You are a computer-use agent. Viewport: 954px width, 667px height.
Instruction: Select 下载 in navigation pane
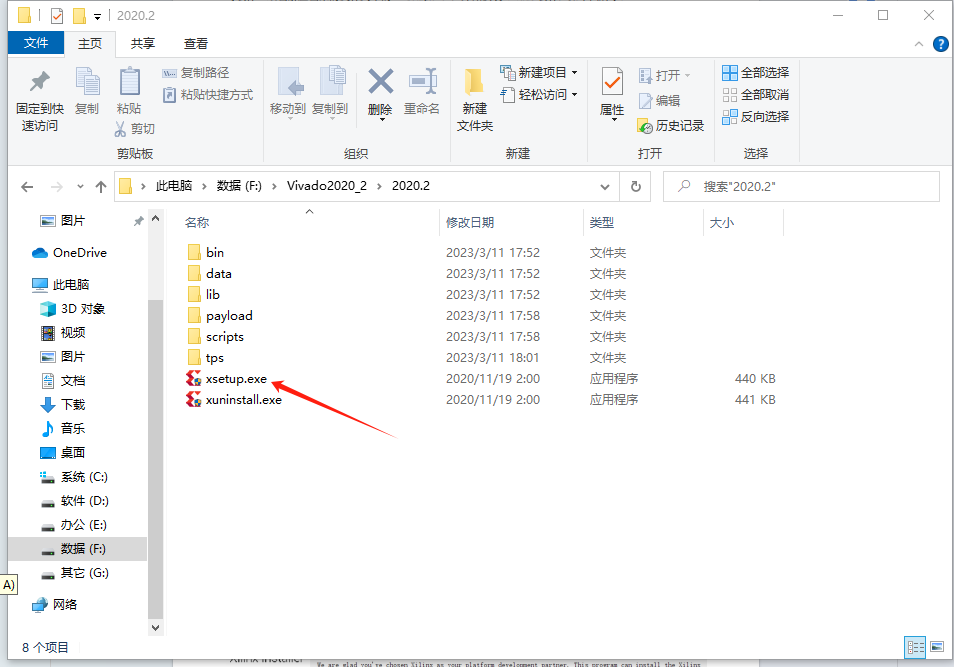(x=63, y=405)
